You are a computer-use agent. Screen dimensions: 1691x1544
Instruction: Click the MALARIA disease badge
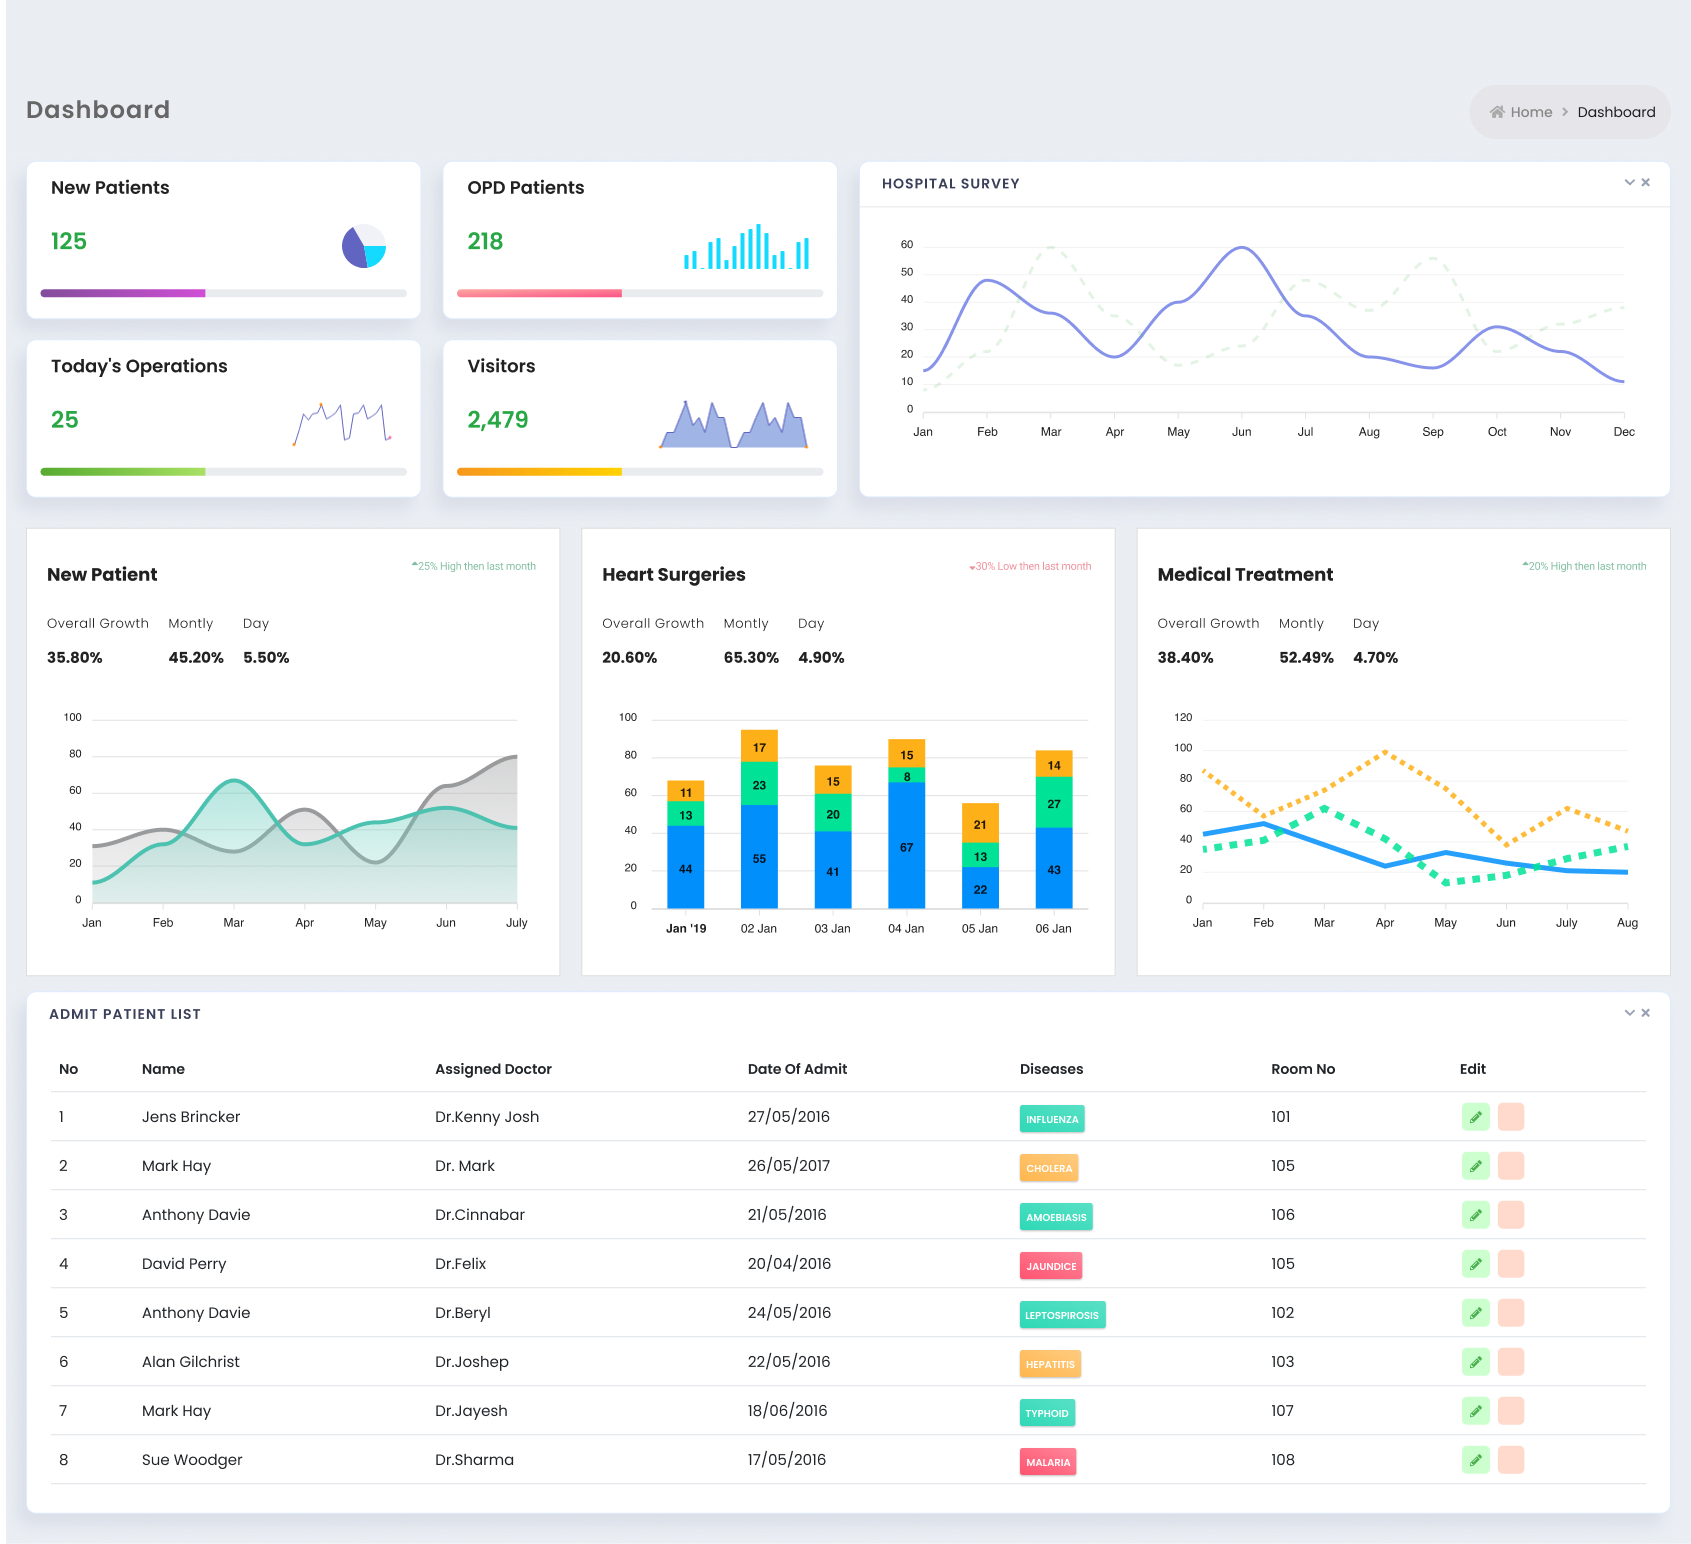click(x=1048, y=1461)
